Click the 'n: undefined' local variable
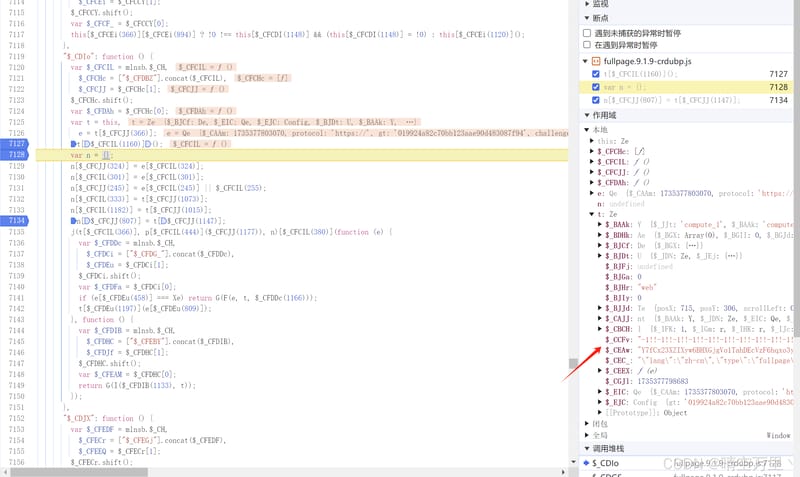This screenshot has height=477, width=800. pos(621,204)
